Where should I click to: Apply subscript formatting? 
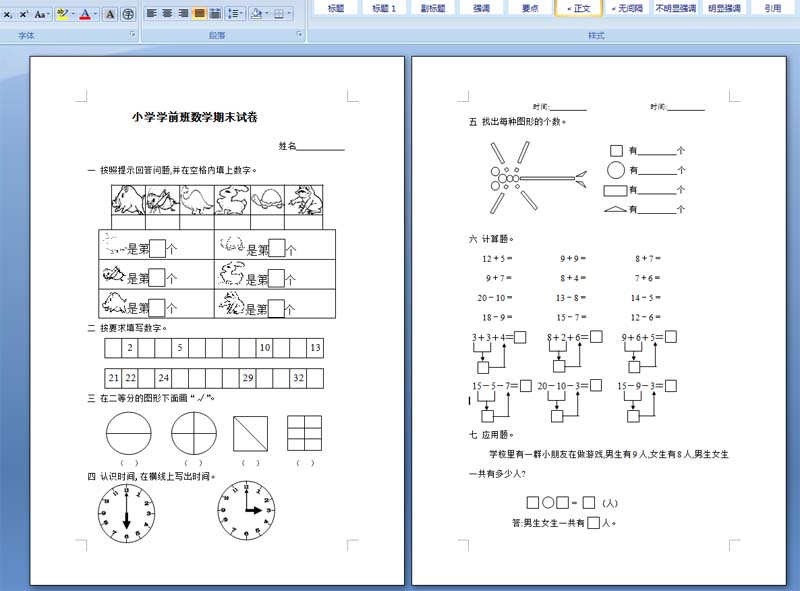click(x=8, y=14)
